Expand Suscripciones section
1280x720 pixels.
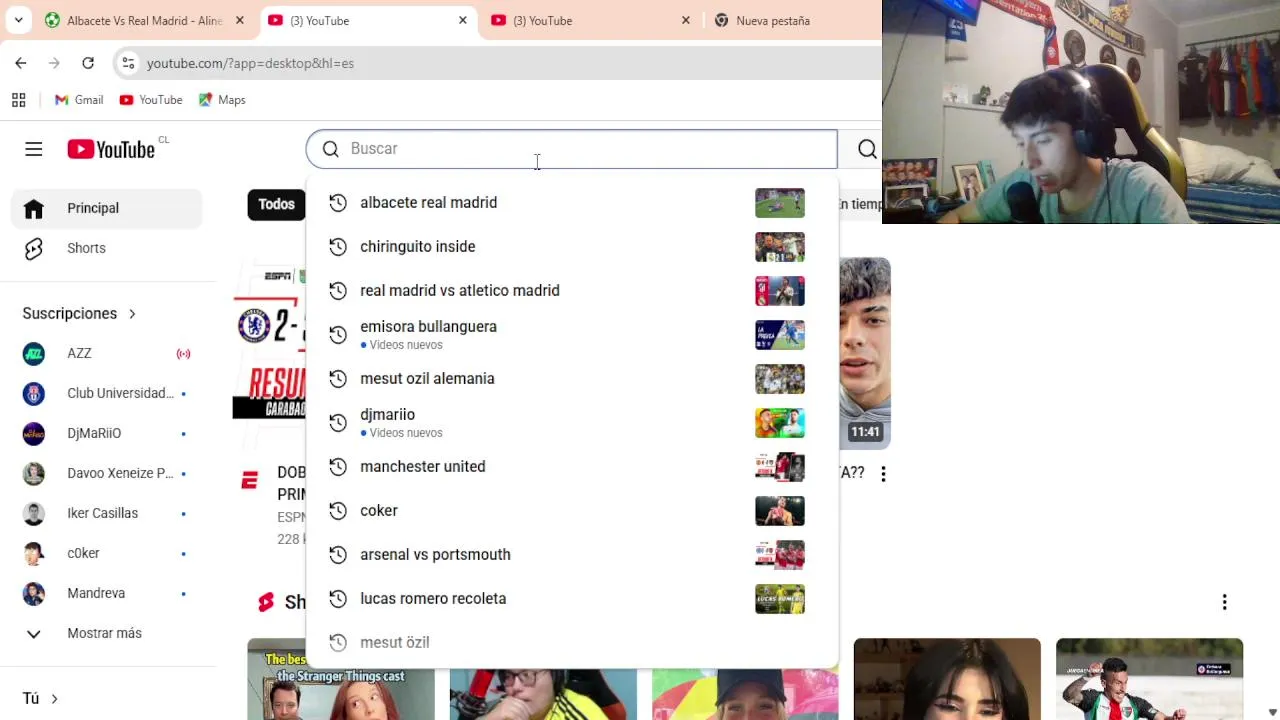coord(79,313)
